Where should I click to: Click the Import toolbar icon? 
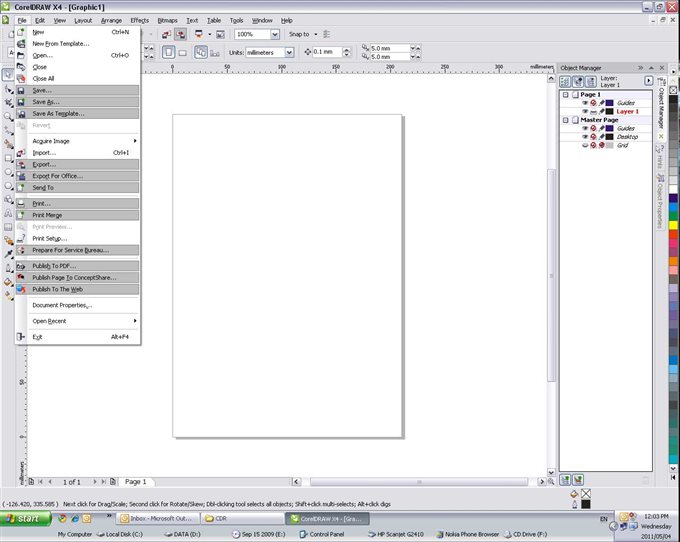point(167,34)
